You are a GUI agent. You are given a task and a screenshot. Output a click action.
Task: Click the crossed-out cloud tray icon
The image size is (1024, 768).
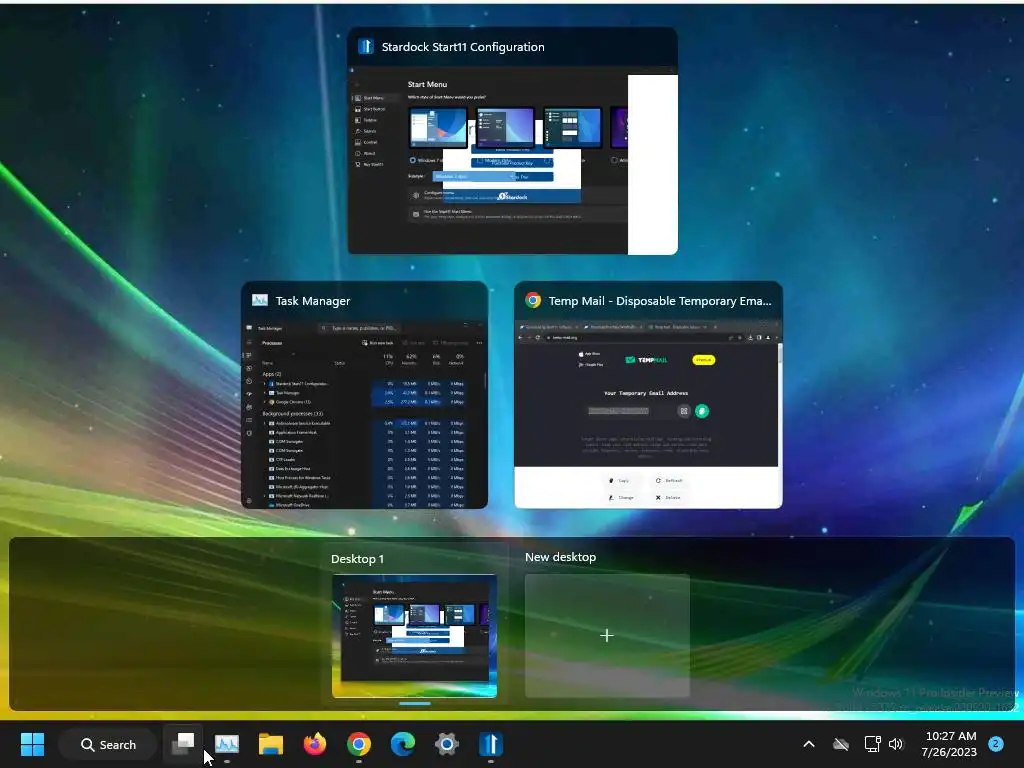841,744
